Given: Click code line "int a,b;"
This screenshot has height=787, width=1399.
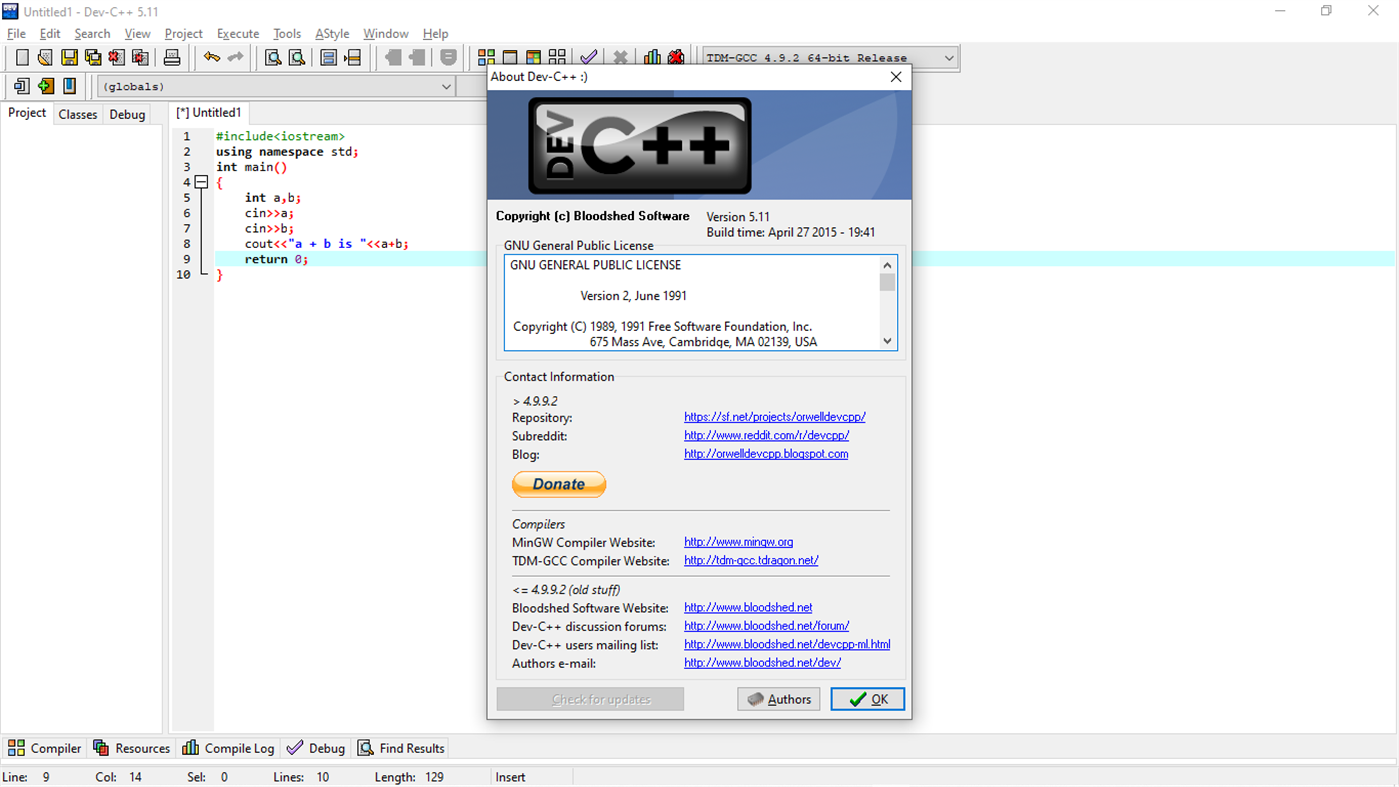Looking at the screenshot, I should (273, 198).
